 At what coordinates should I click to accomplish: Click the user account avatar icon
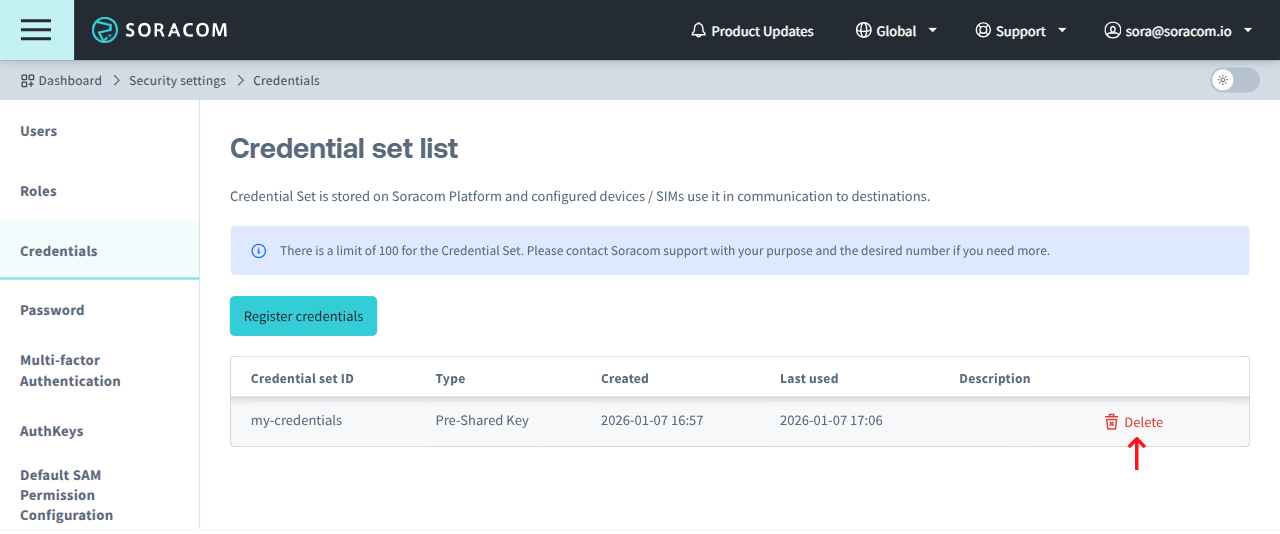(1112, 31)
